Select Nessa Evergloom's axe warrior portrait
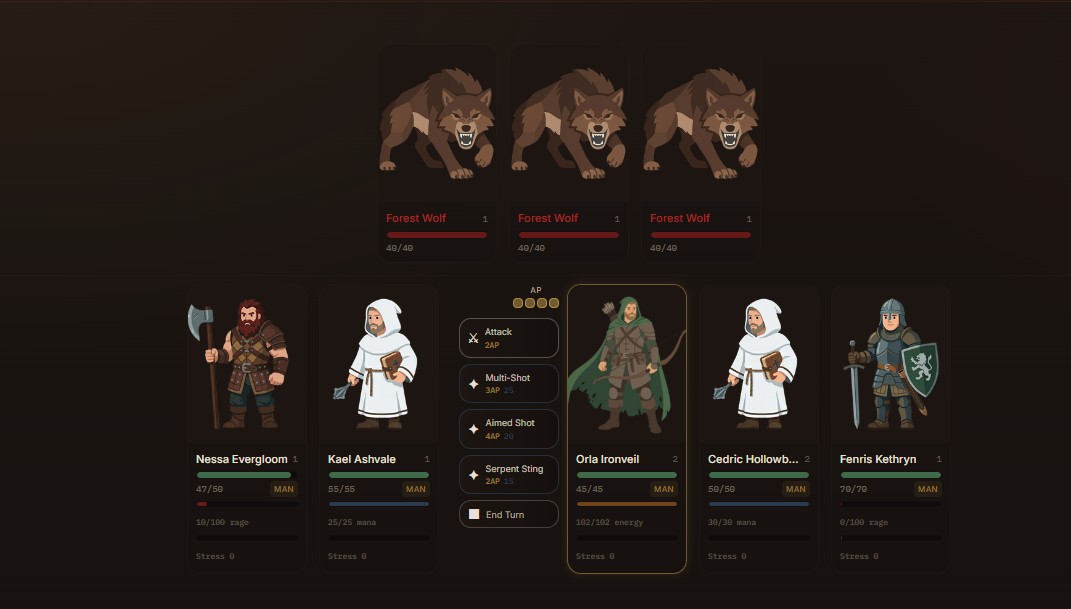 click(238, 364)
